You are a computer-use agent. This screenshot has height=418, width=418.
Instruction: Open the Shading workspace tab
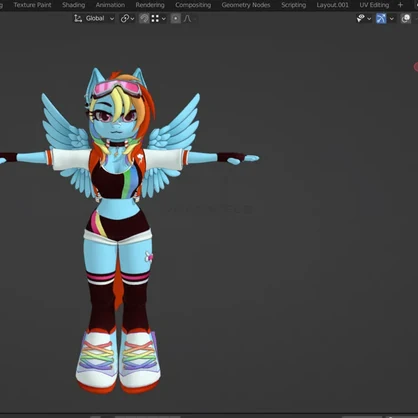click(74, 5)
